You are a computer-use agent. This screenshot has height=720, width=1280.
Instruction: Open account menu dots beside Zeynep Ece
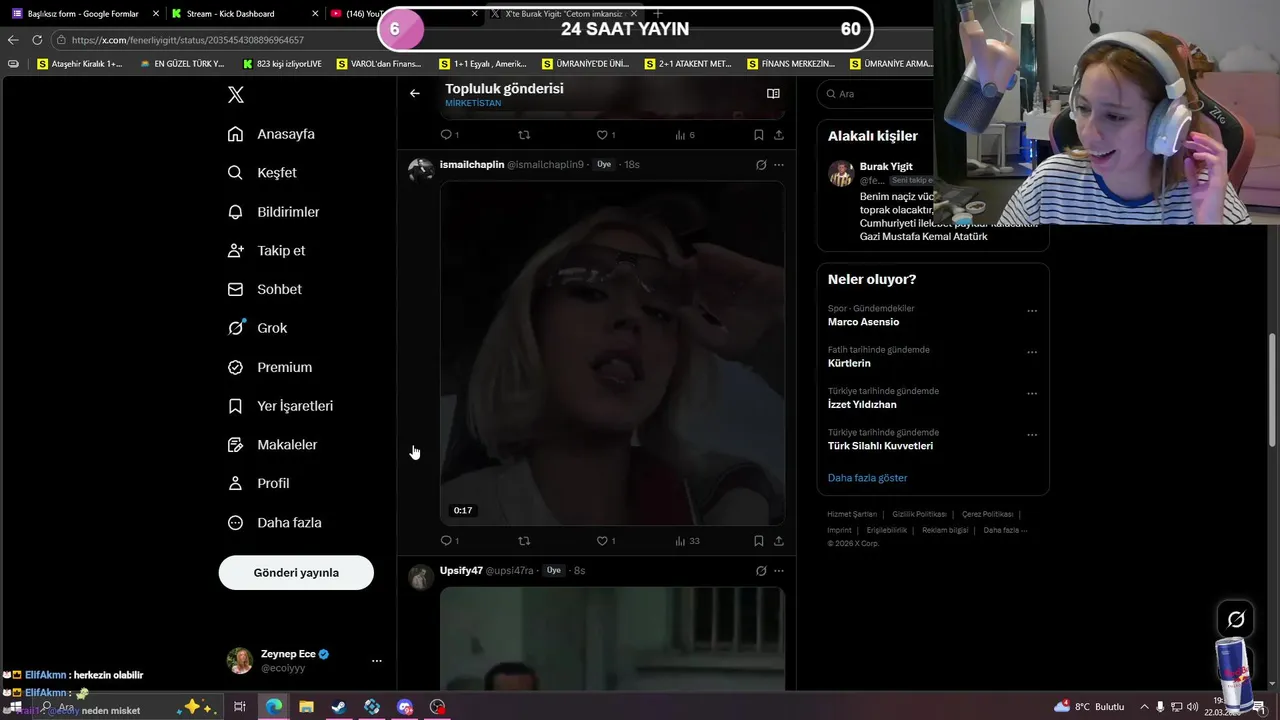(376, 661)
